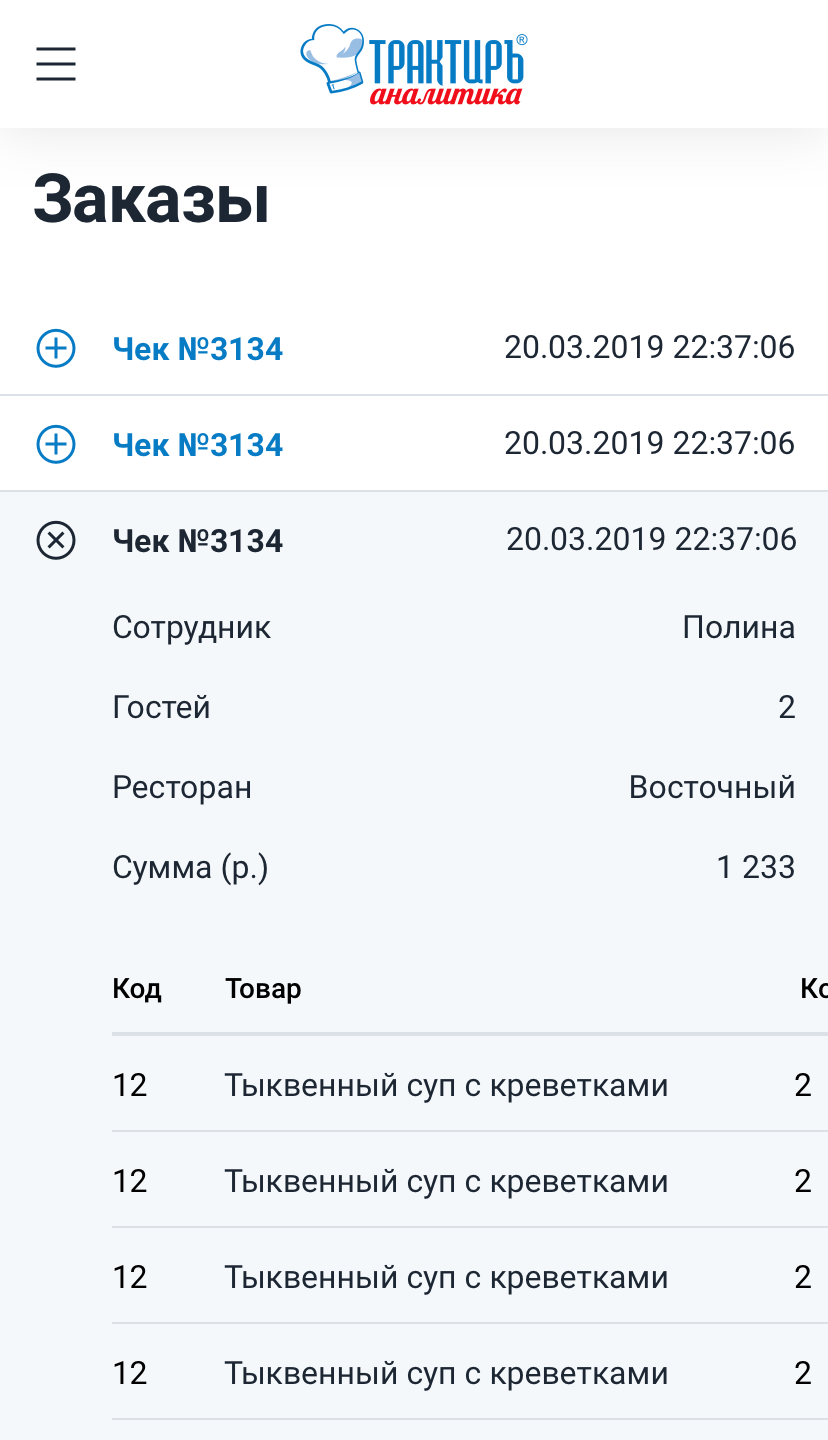
Task: Open the second blue Чек №3134 link
Action: (x=198, y=445)
